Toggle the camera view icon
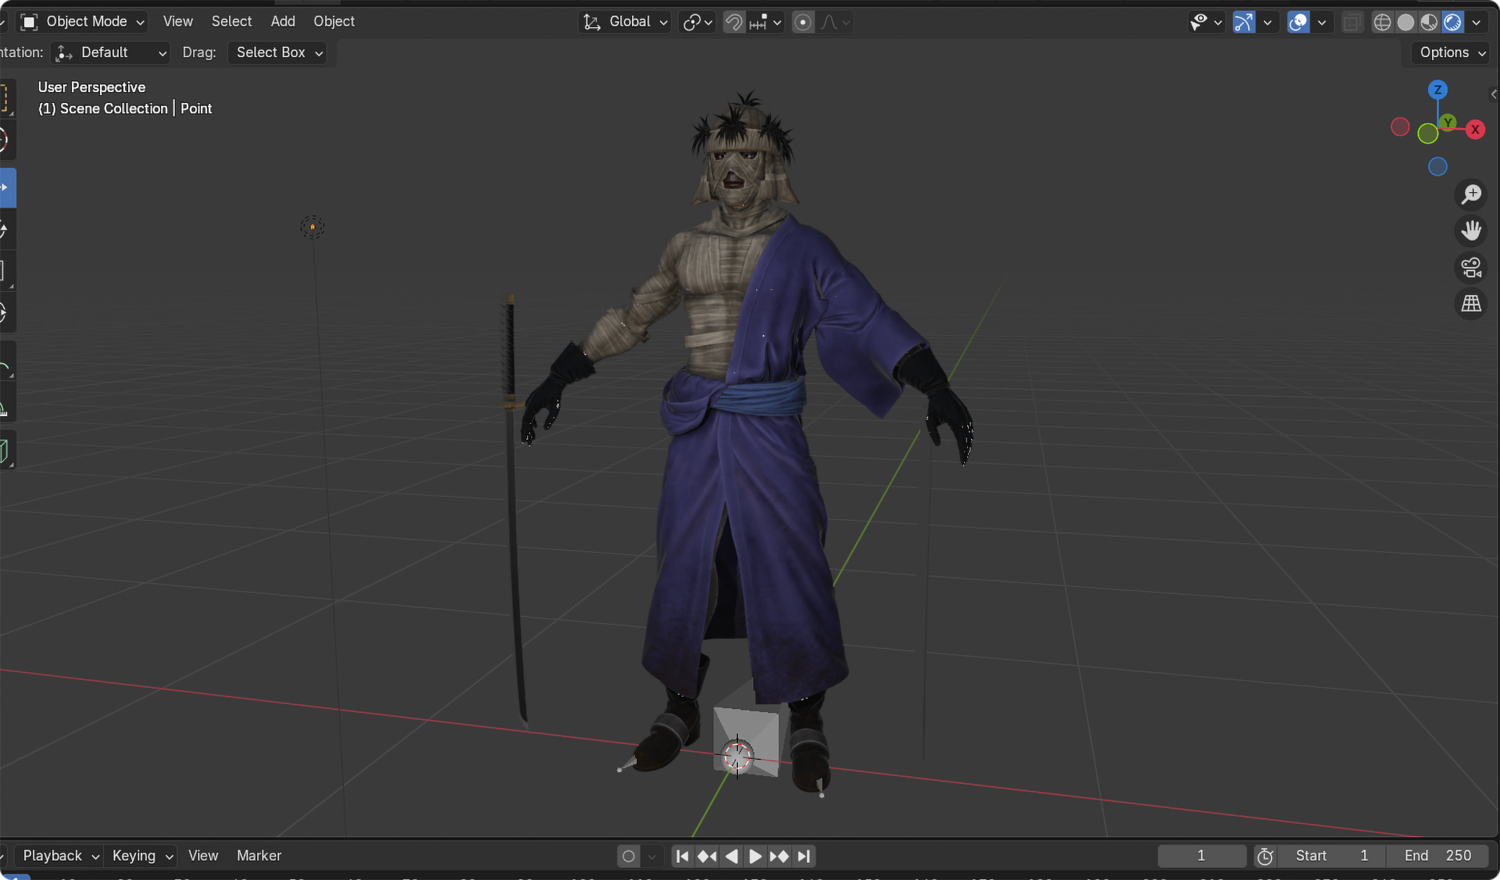1500x880 pixels. pyautogui.click(x=1471, y=268)
